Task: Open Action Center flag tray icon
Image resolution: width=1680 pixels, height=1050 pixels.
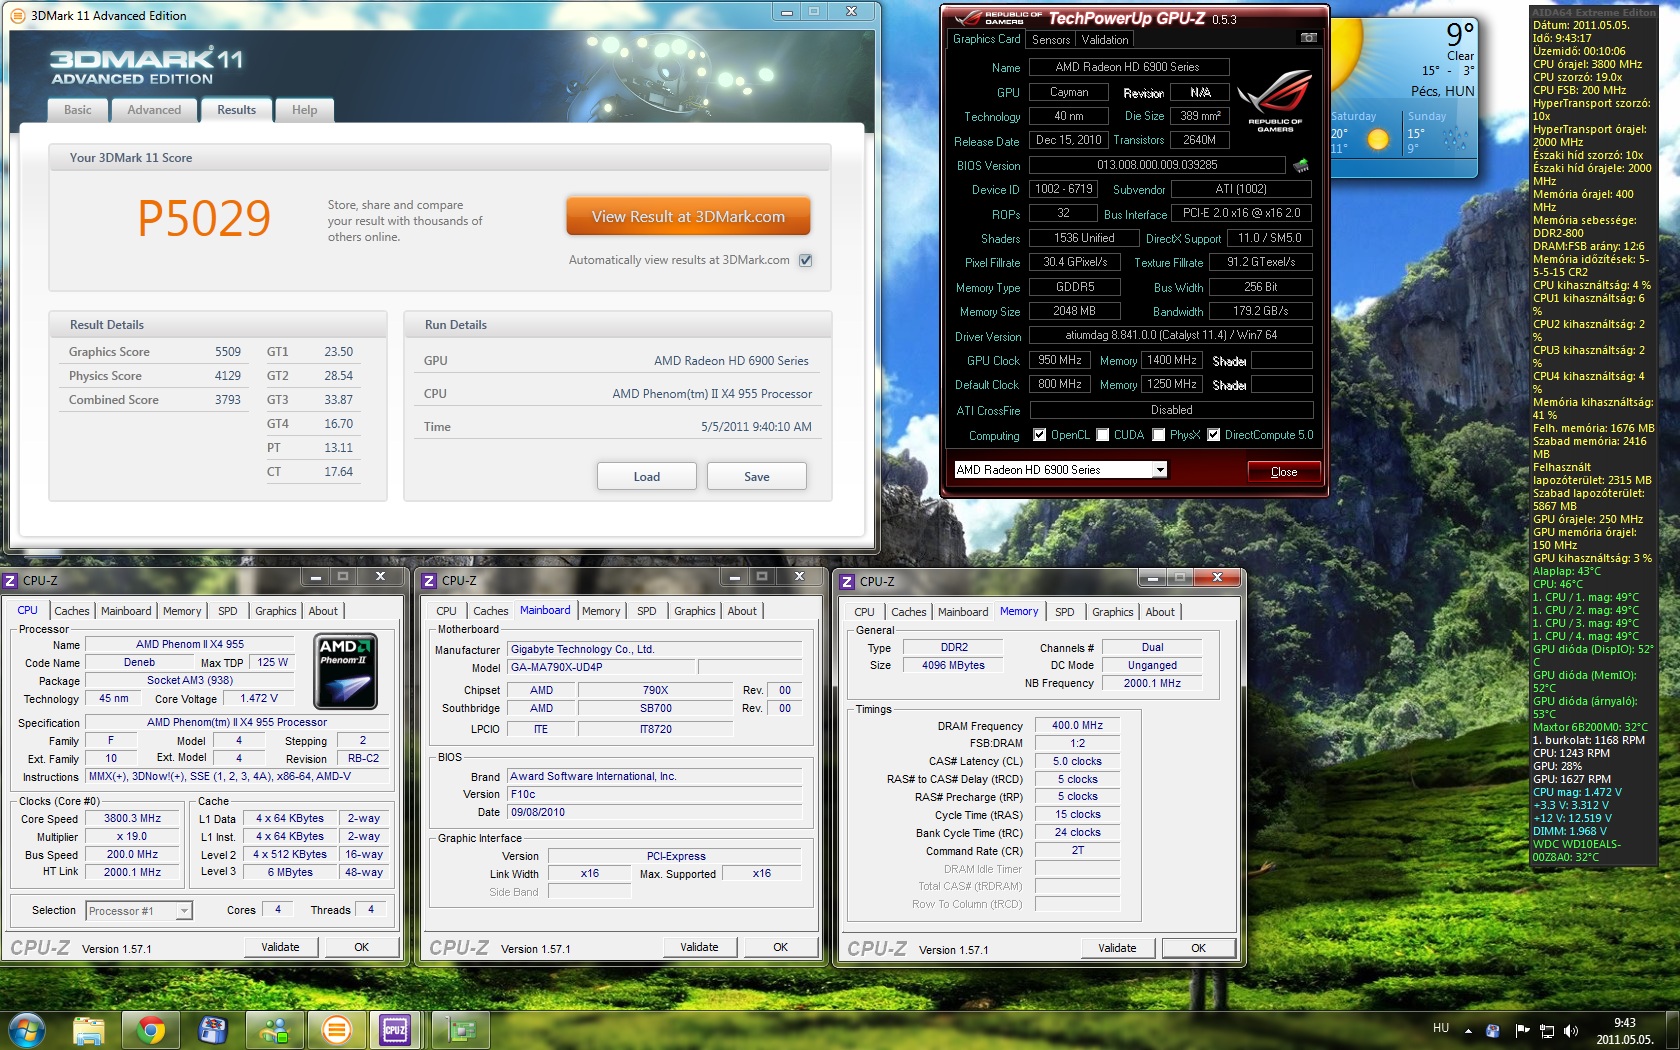Action: click(x=1522, y=1030)
